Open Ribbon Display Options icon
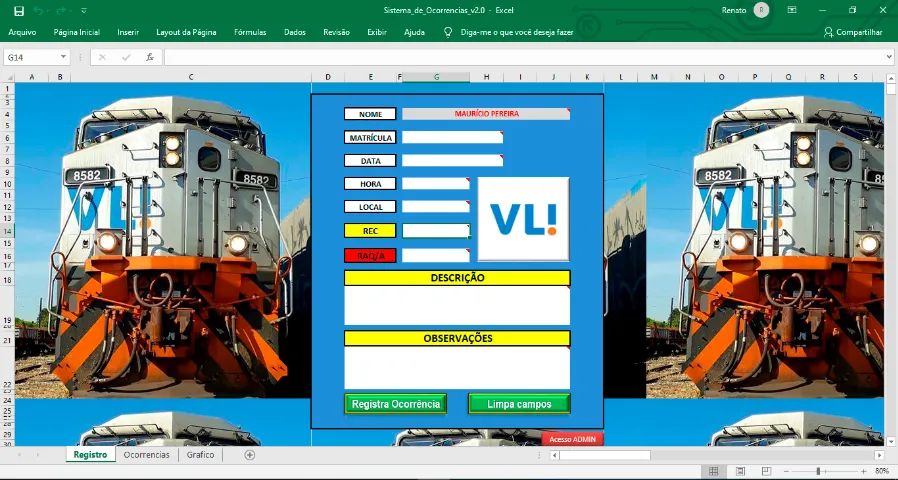Image resolution: width=898 pixels, height=480 pixels. (x=792, y=10)
